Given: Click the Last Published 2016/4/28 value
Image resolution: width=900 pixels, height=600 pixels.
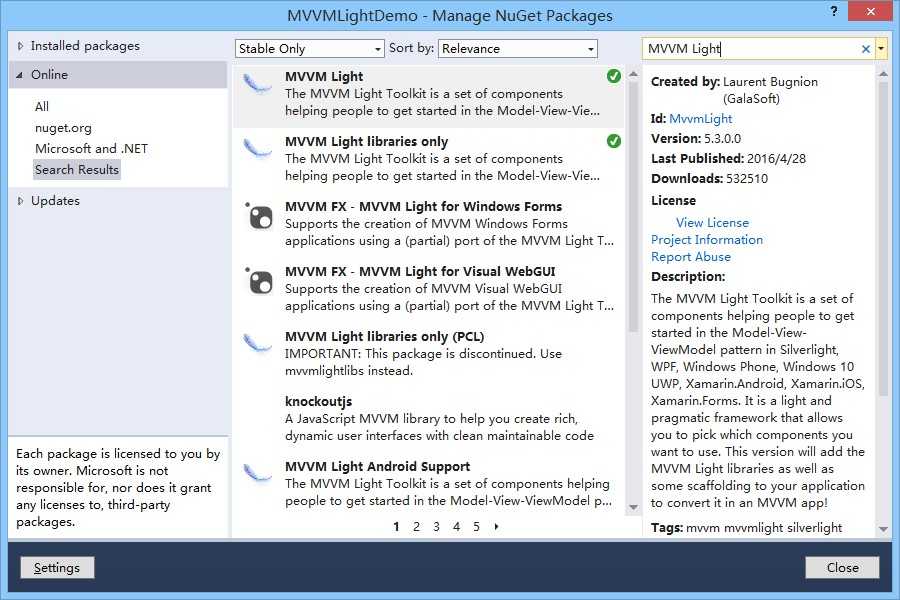Looking at the screenshot, I should coord(777,159).
